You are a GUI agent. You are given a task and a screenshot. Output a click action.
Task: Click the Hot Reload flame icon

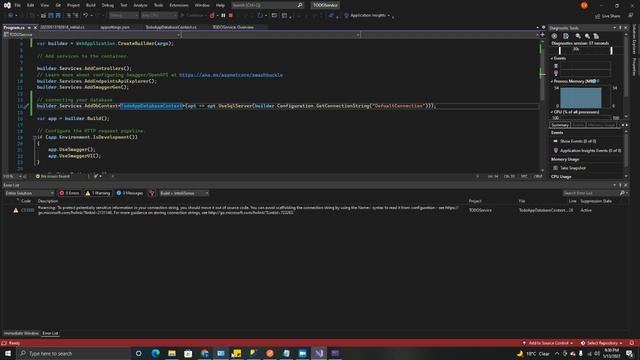[x=212, y=16]
